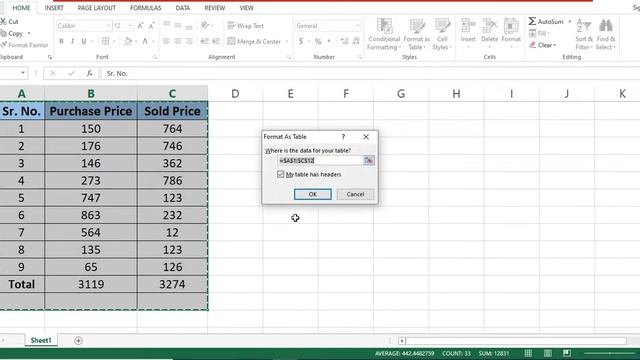Click the Insert Function fx icon
The height and width of the screenshot is (360, 640).
pos(89,73)
